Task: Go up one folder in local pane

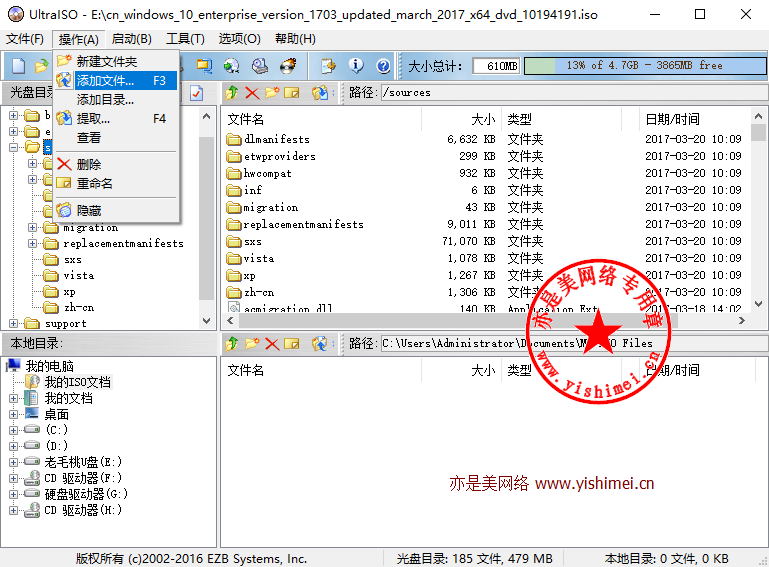Action: coord(232,344)
